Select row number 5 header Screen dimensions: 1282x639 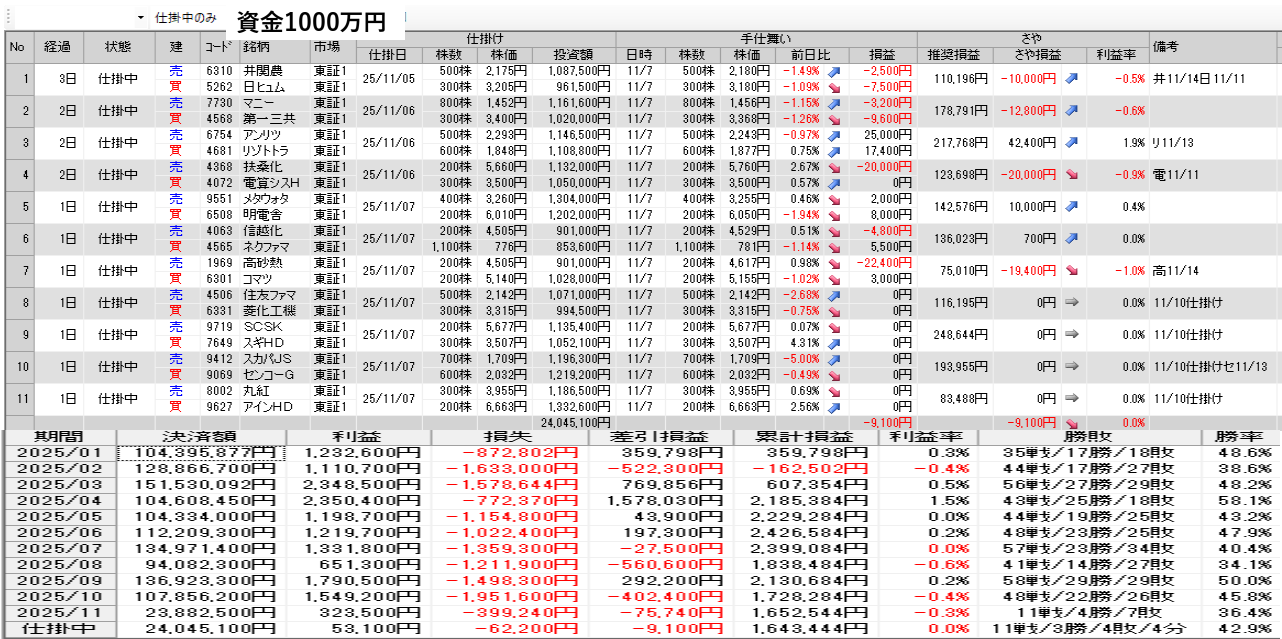click(17, 206)
